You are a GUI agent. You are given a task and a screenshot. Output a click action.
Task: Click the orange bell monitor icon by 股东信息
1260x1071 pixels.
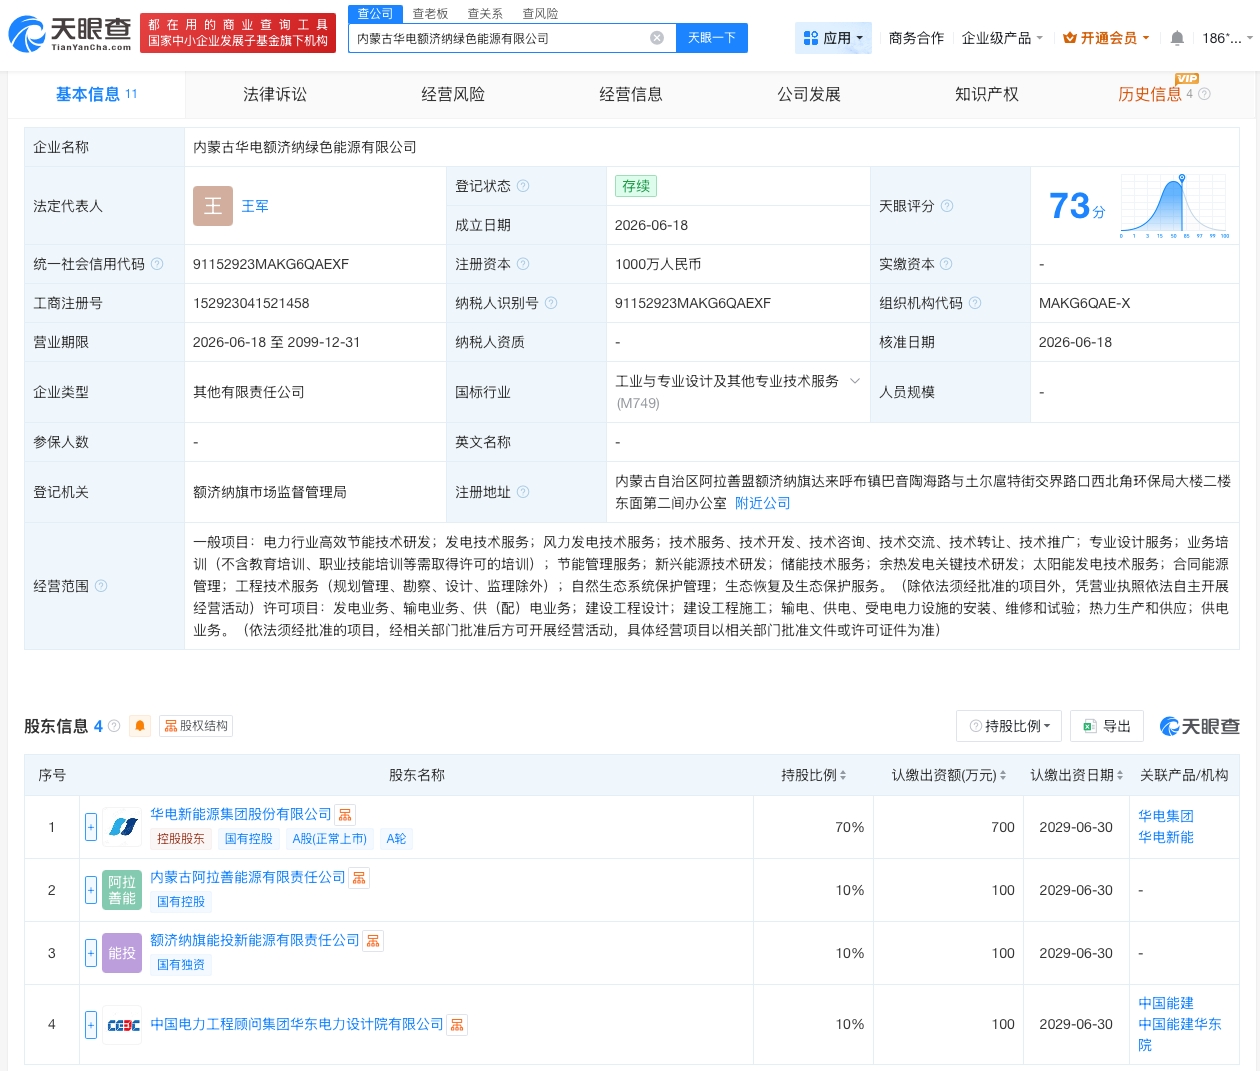[x=140, y=726]
